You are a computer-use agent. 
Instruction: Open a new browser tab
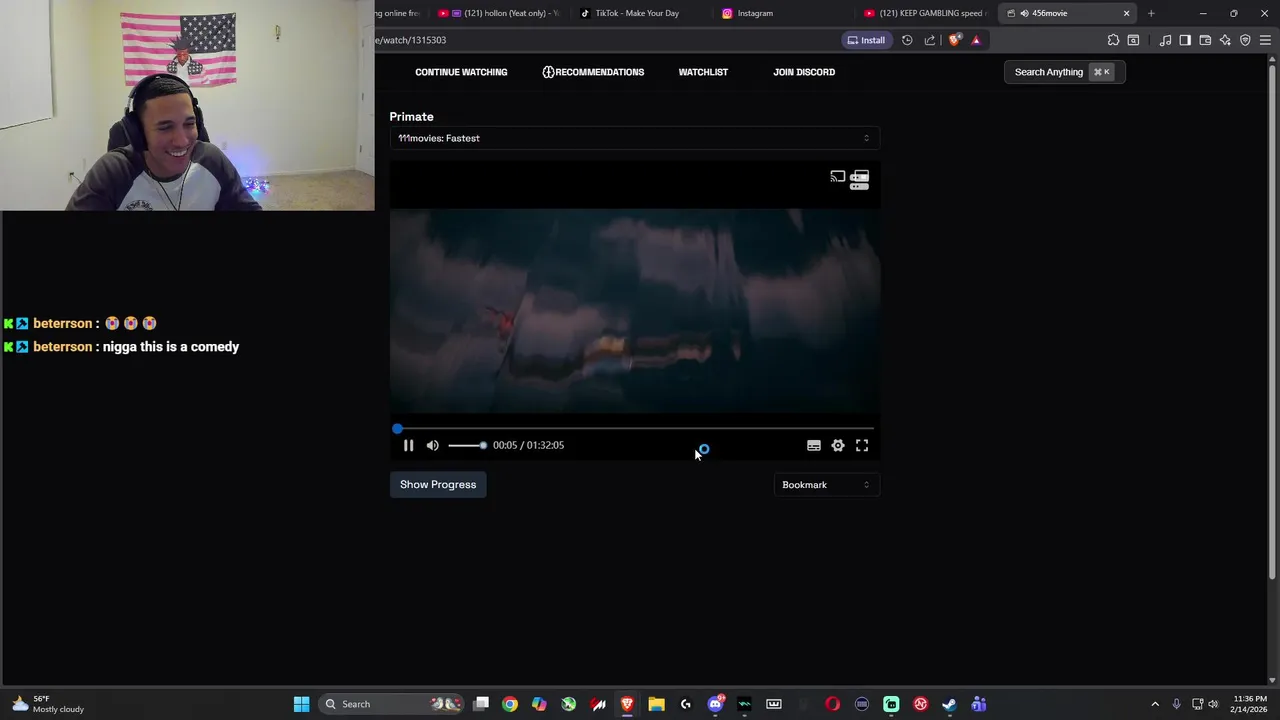pyautogui.click(x=1151, y=13)
